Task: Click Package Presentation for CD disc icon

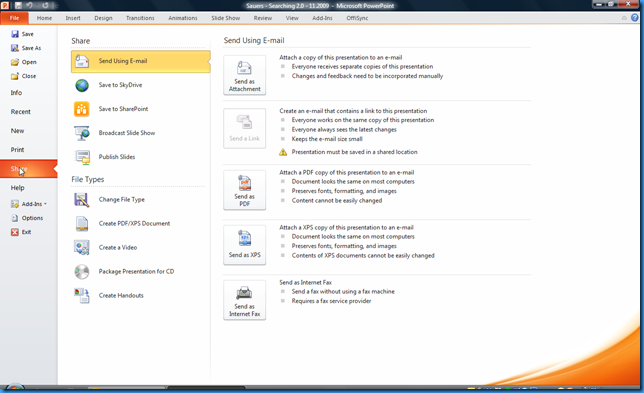Action: click(82, 271)
